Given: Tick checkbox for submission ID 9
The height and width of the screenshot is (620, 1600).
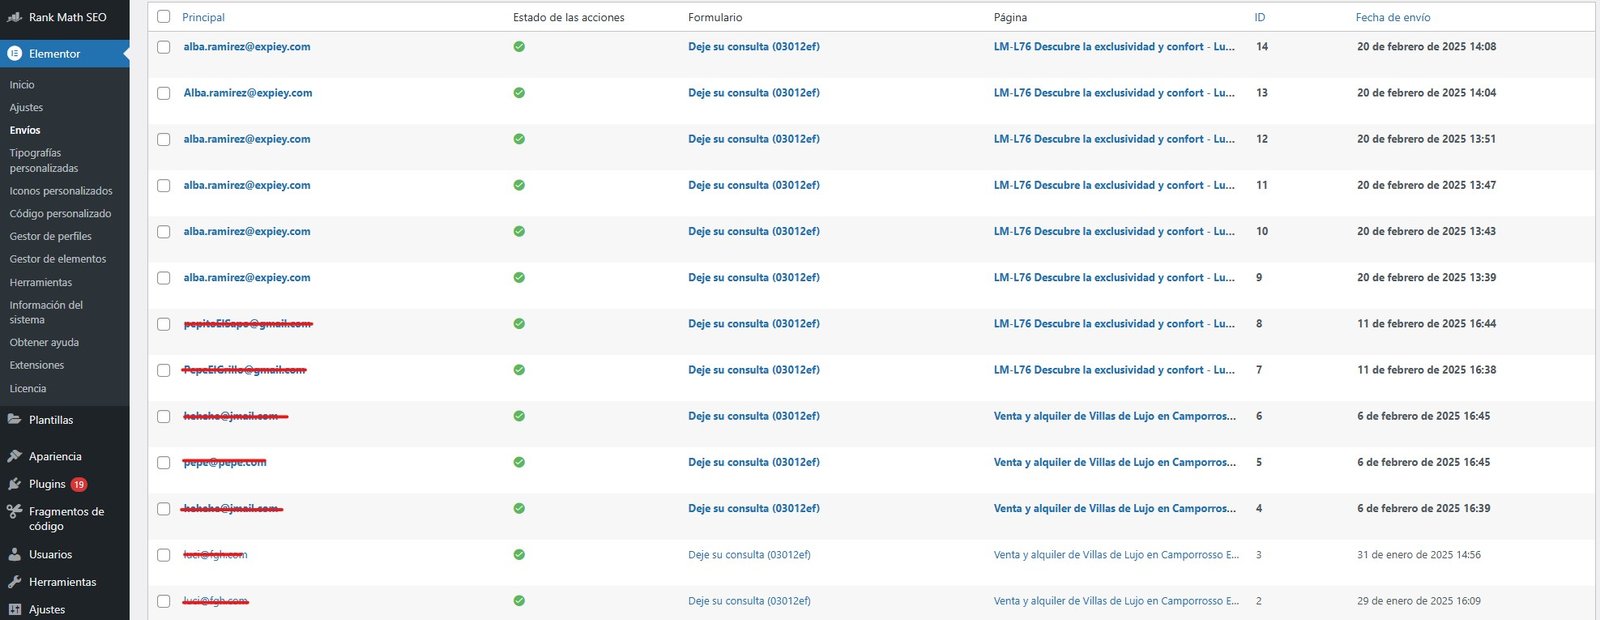Looking at the screenshot, I should point(164,278).
